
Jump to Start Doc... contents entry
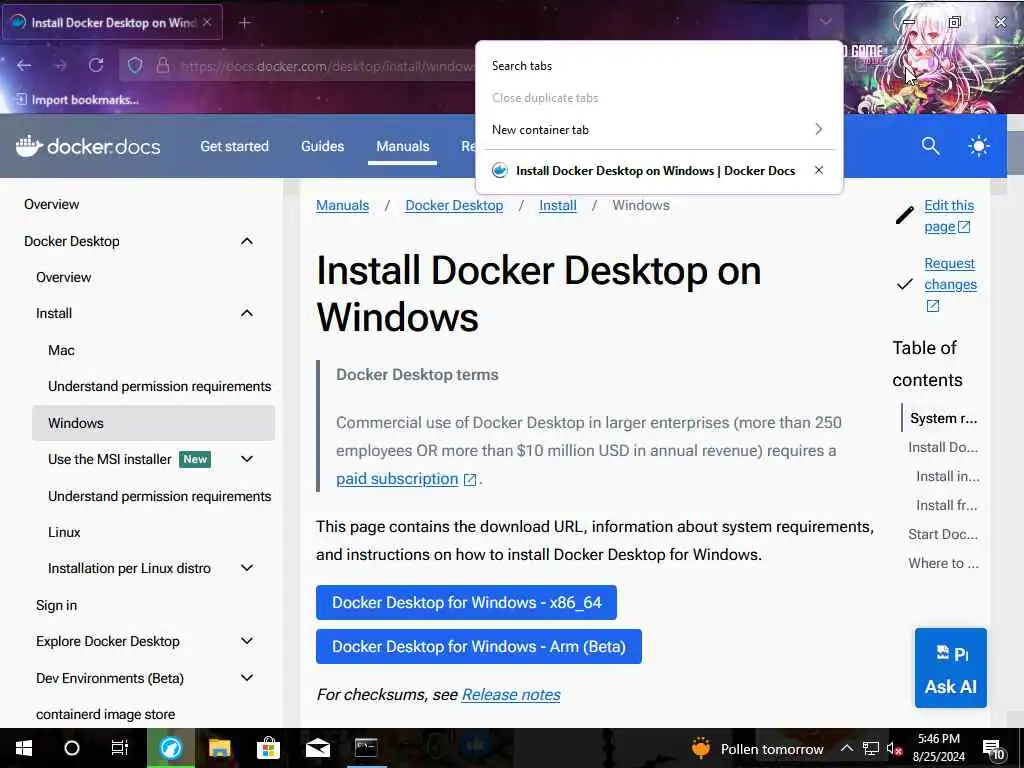[942, 534]
